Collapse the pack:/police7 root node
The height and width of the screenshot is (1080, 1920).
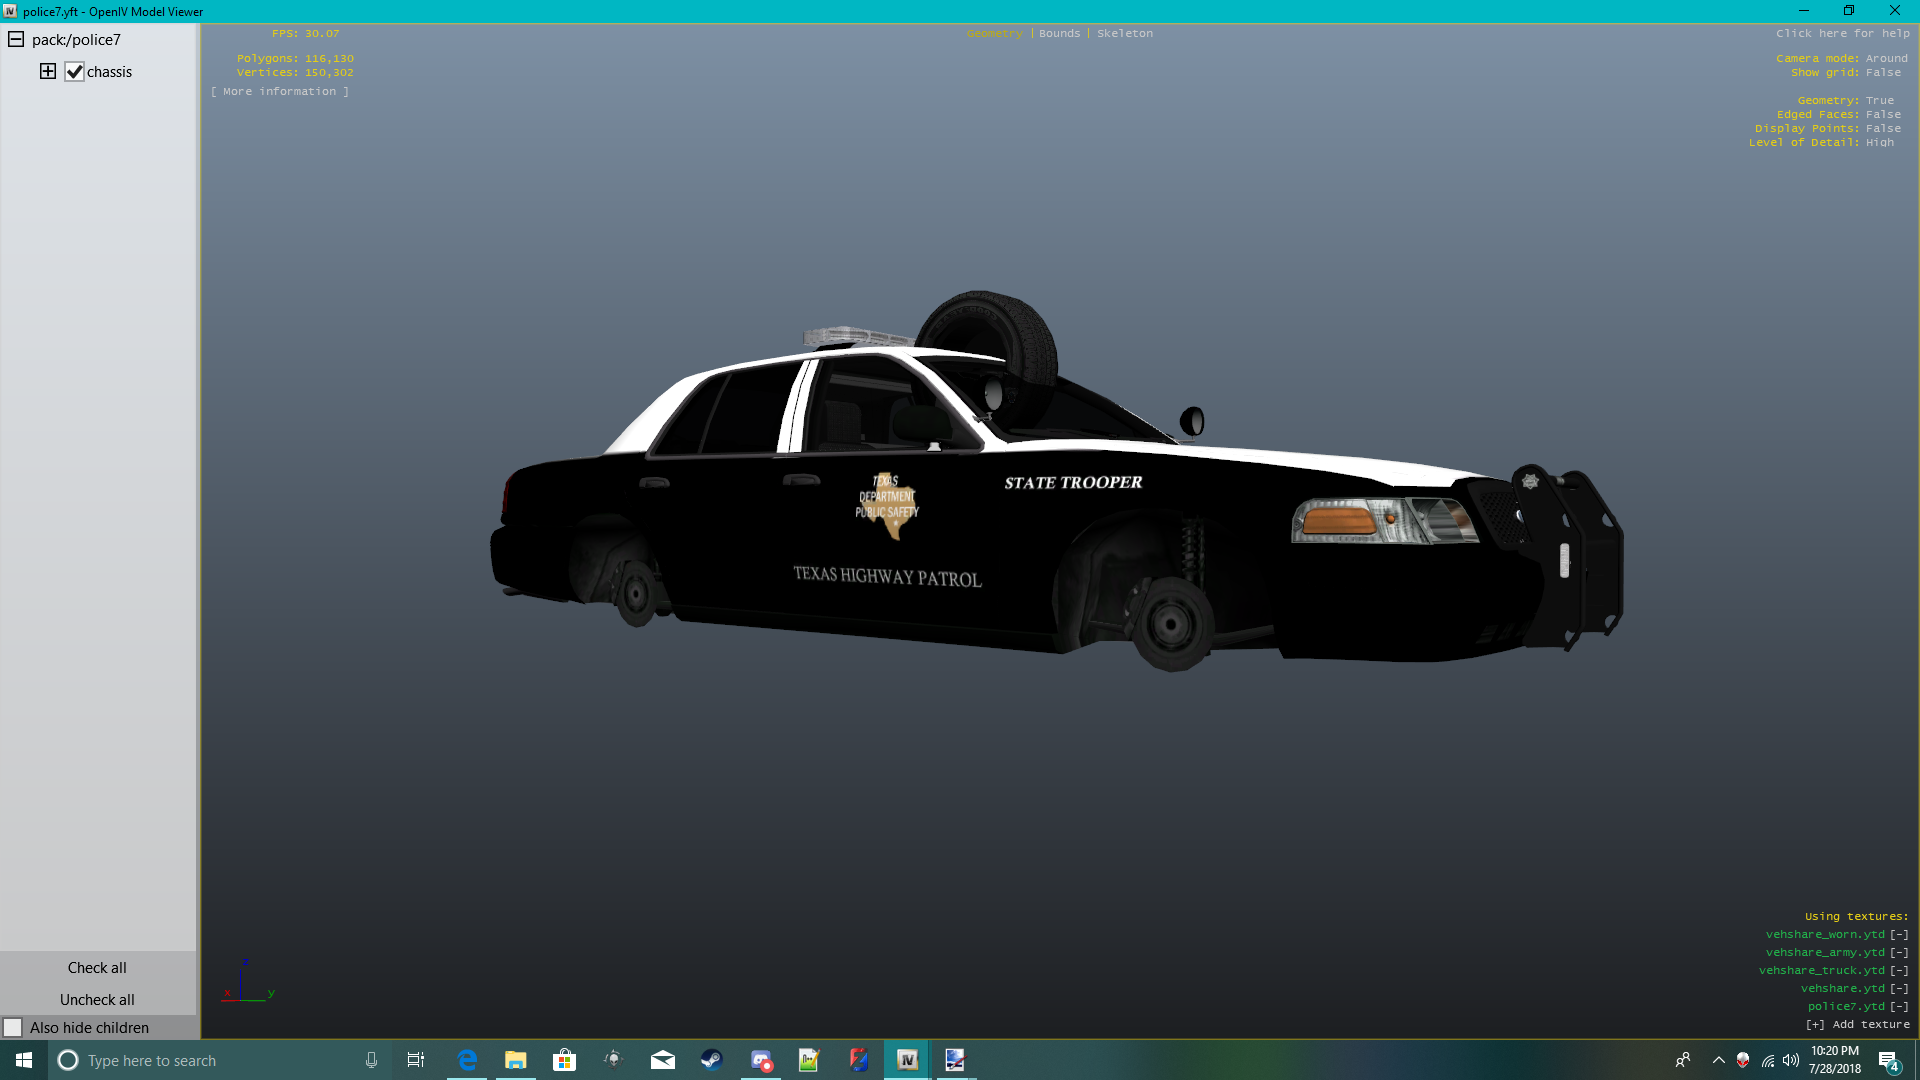[16, 39]
